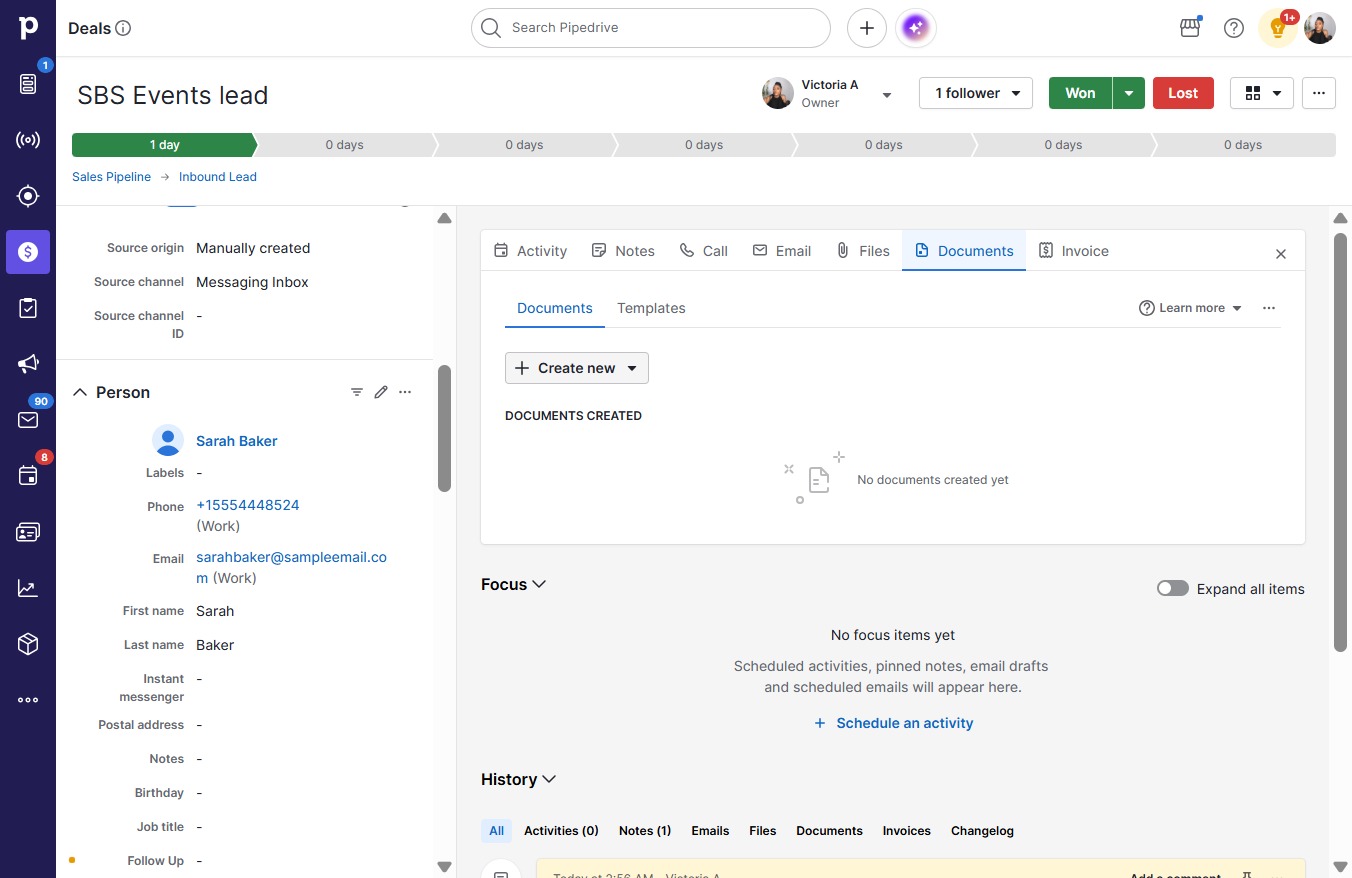Image resolution: width=1352 pixels, height=878 pixels.
Task: Open Documents panel more options ellipsis
Action: click(x=1269, y=308)
